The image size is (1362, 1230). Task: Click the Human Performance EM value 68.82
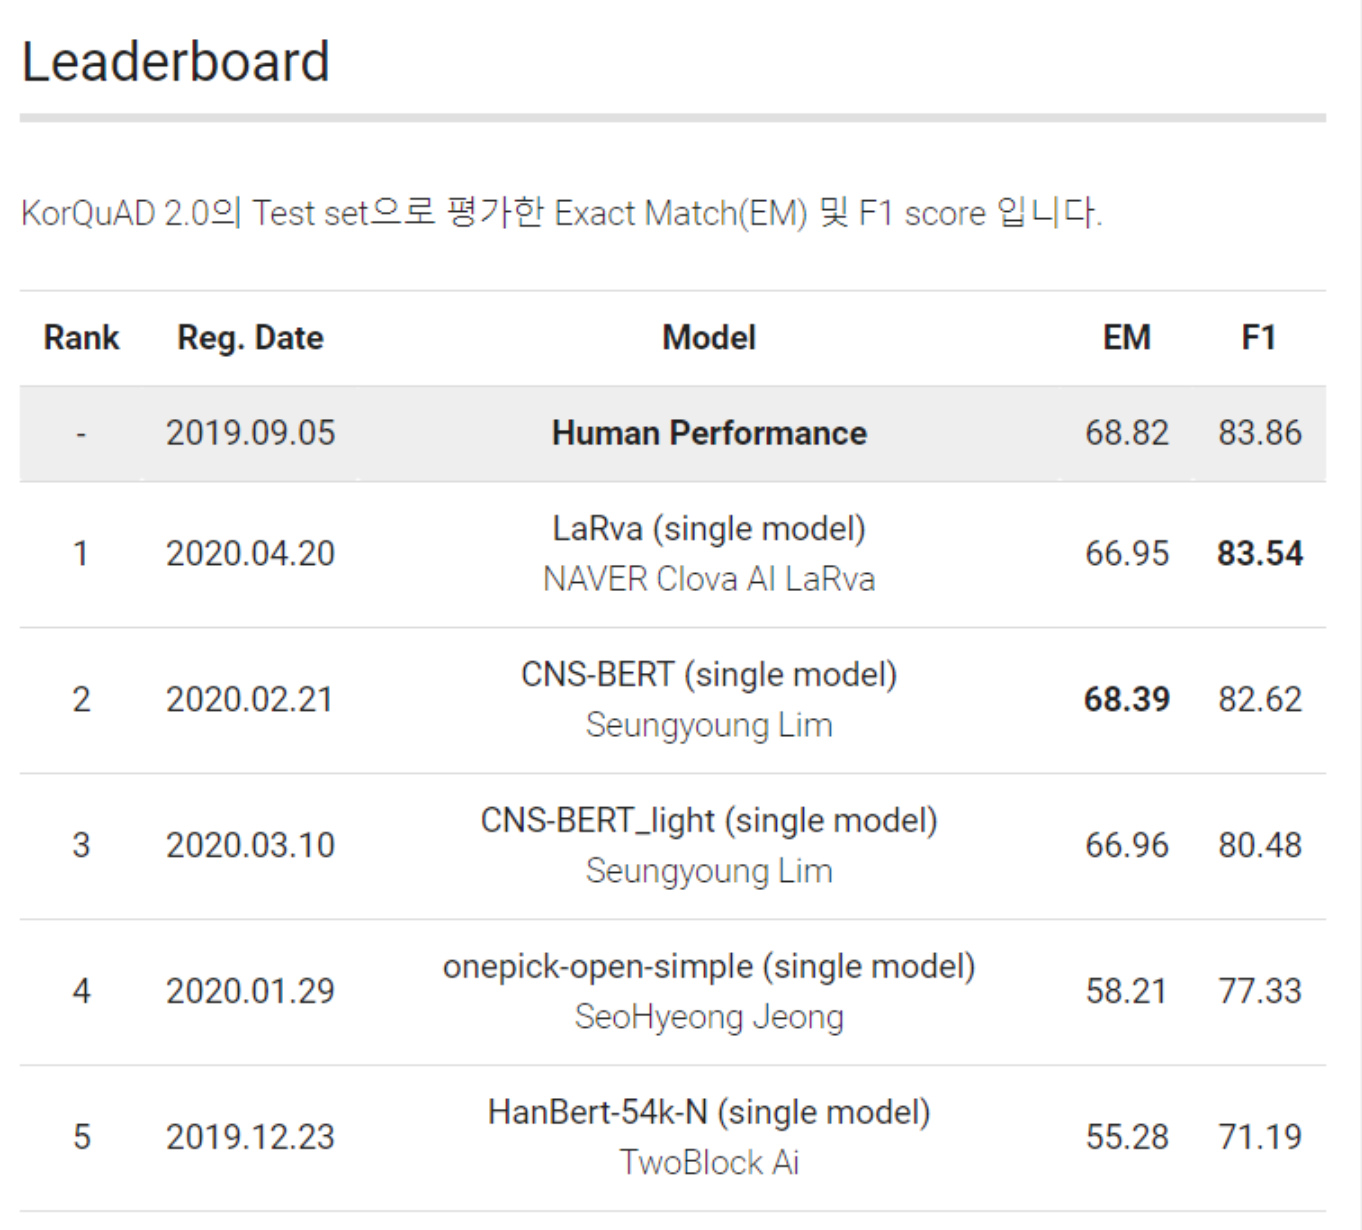tap(1126, 433)
